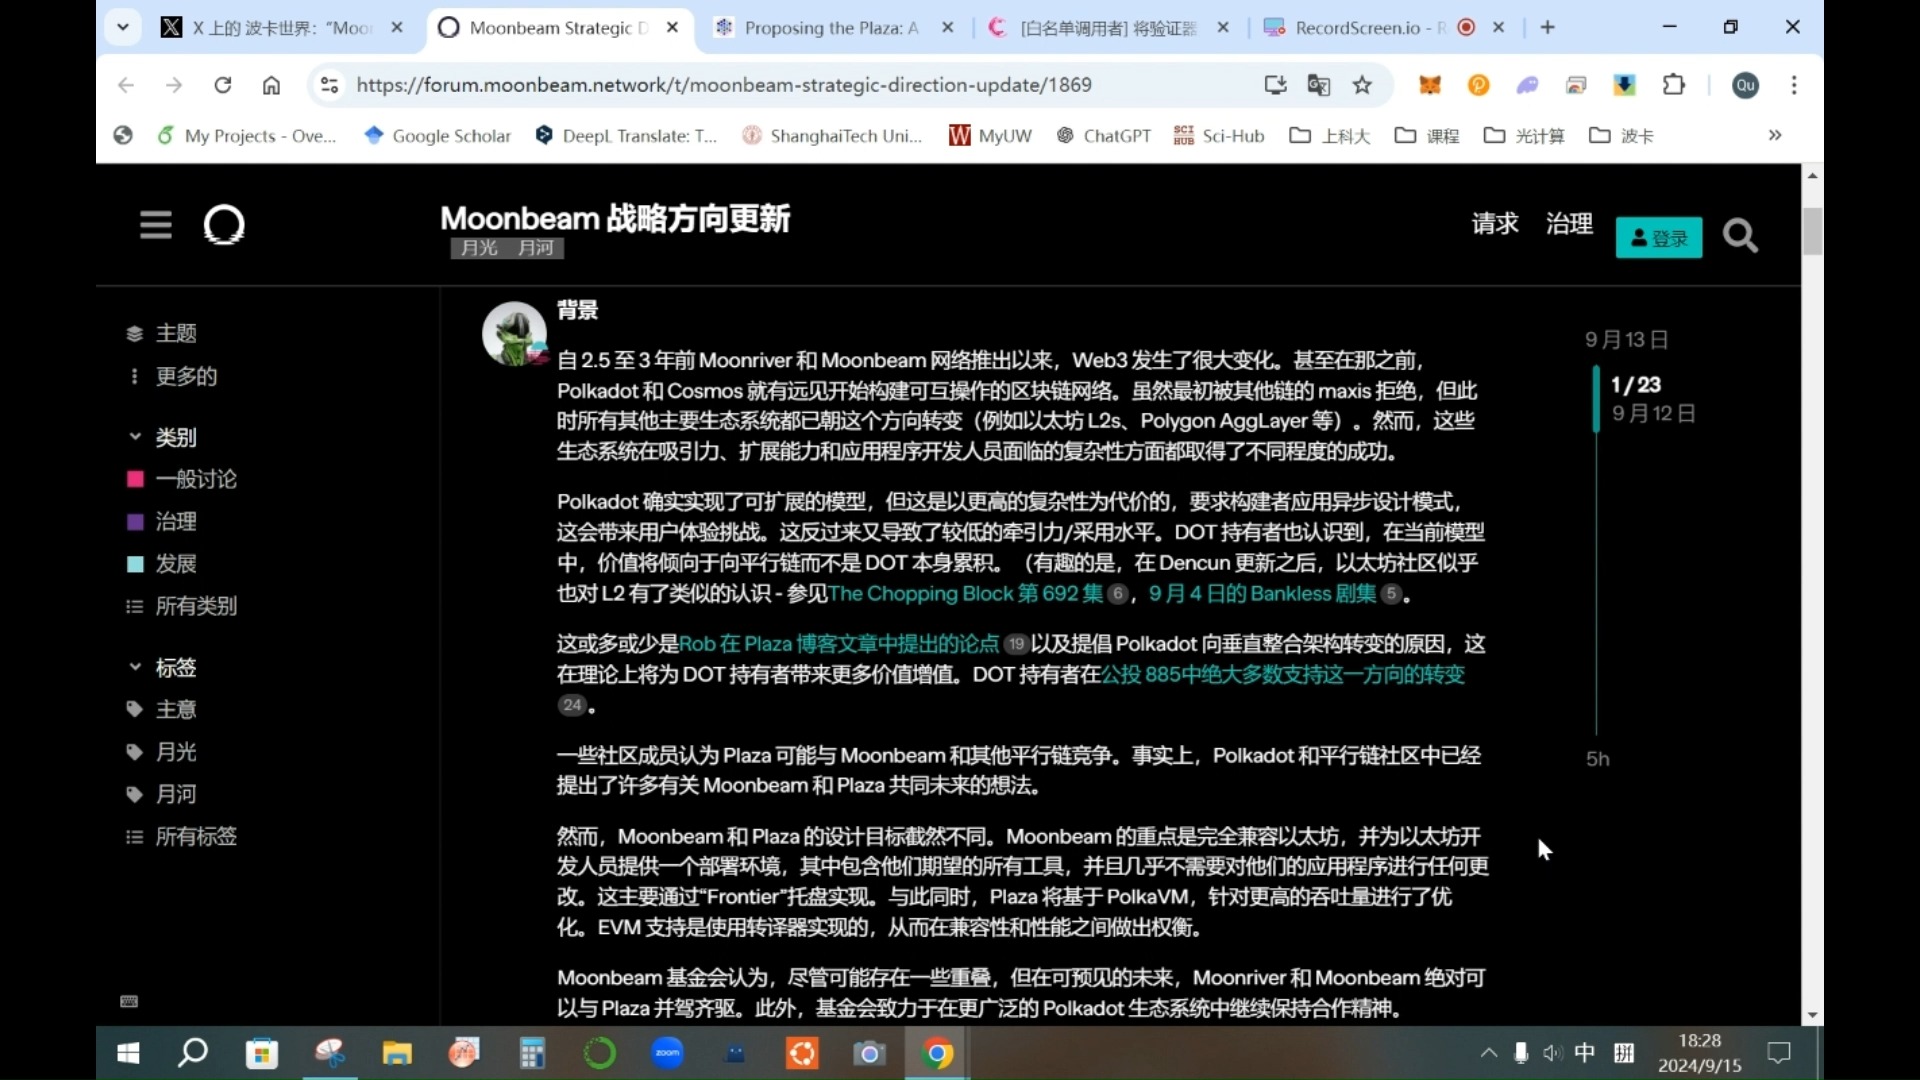1920x1080 pixels.
Task: Open the 上科大 bookmark folder
Action: (x=1330, y=135)
